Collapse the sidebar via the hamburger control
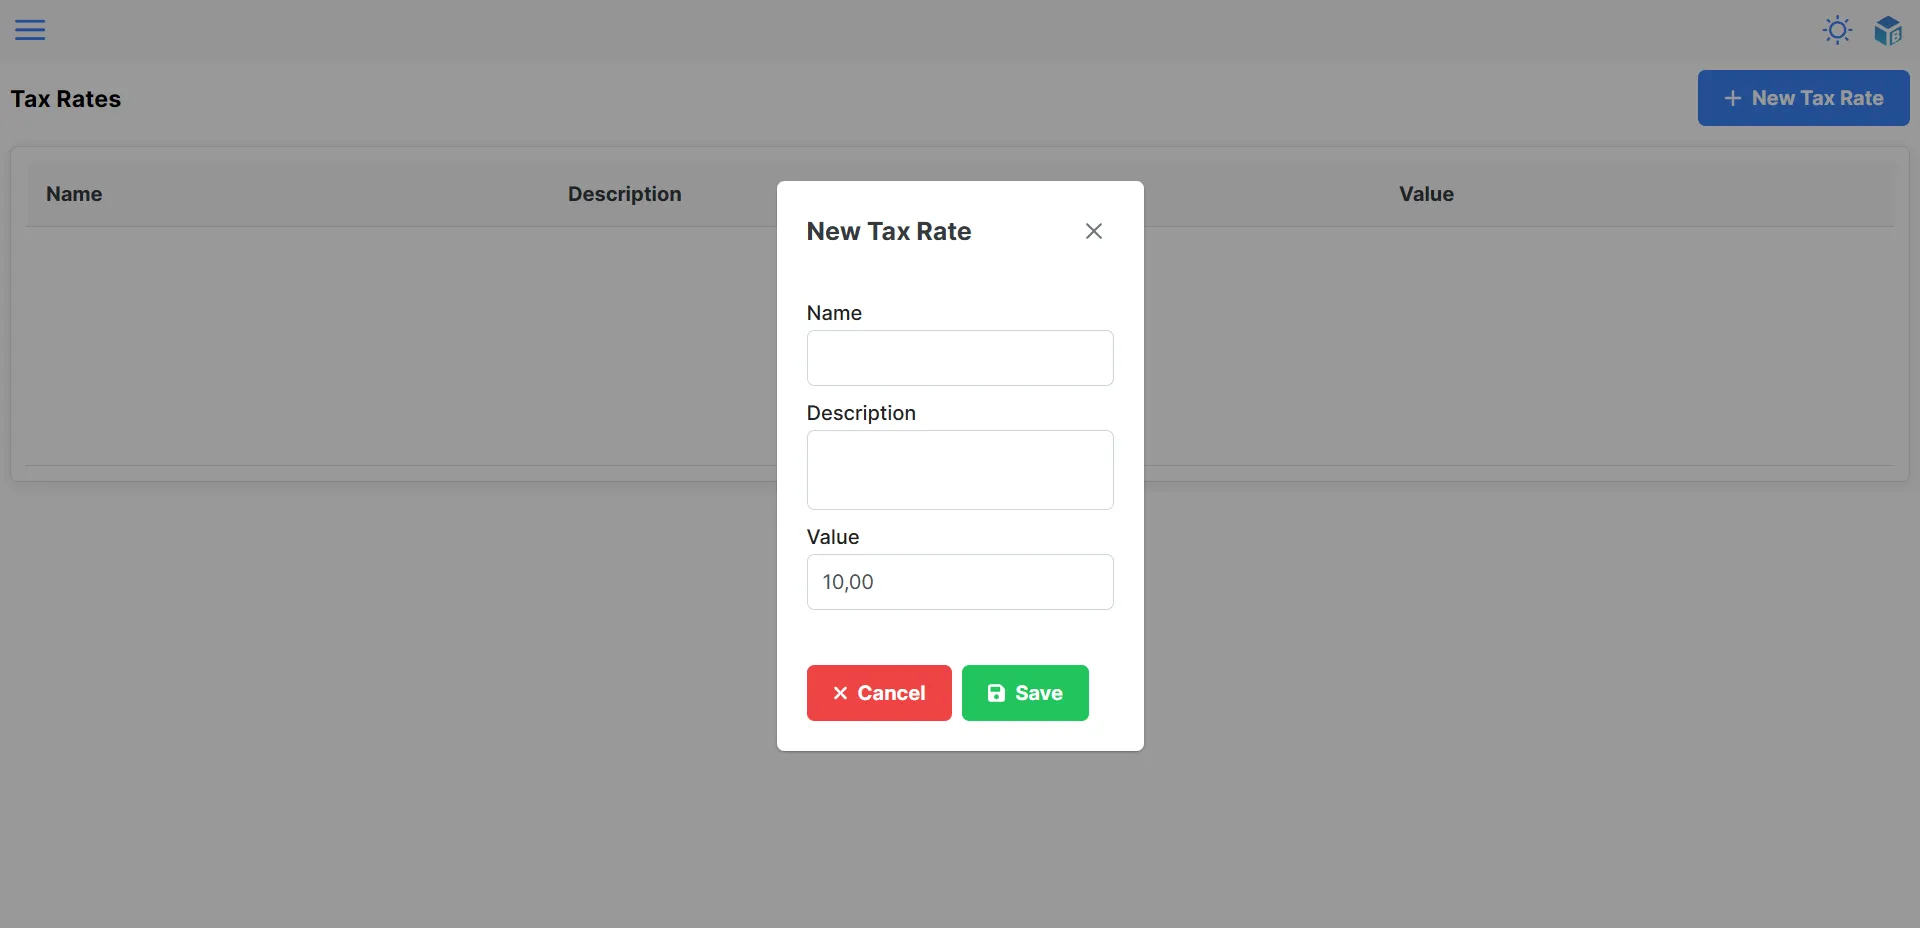The height and width of the screenshot is (928, 1920). coord(30,30)
